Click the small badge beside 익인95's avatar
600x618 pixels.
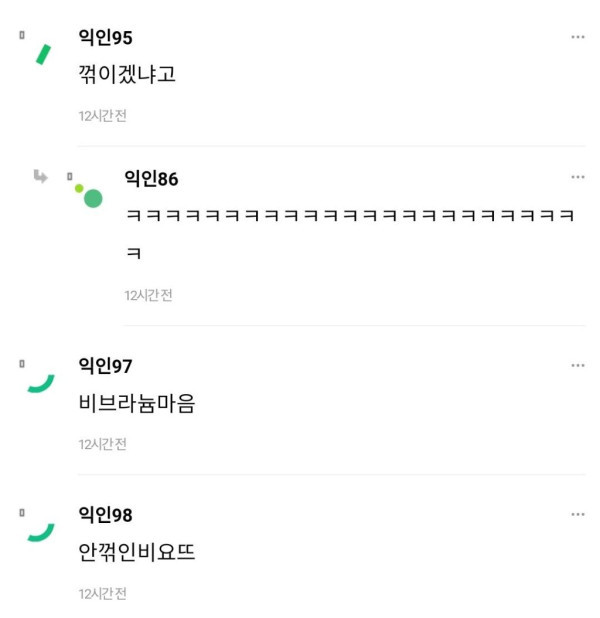pos(22,35)
